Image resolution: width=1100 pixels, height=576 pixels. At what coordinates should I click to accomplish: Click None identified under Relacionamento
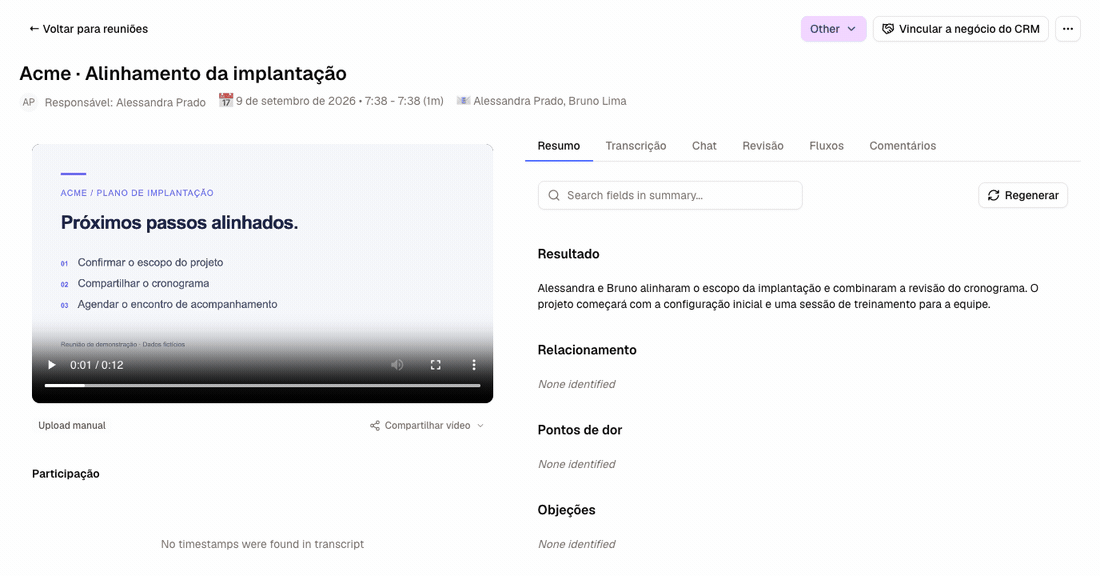coord(576,384)
